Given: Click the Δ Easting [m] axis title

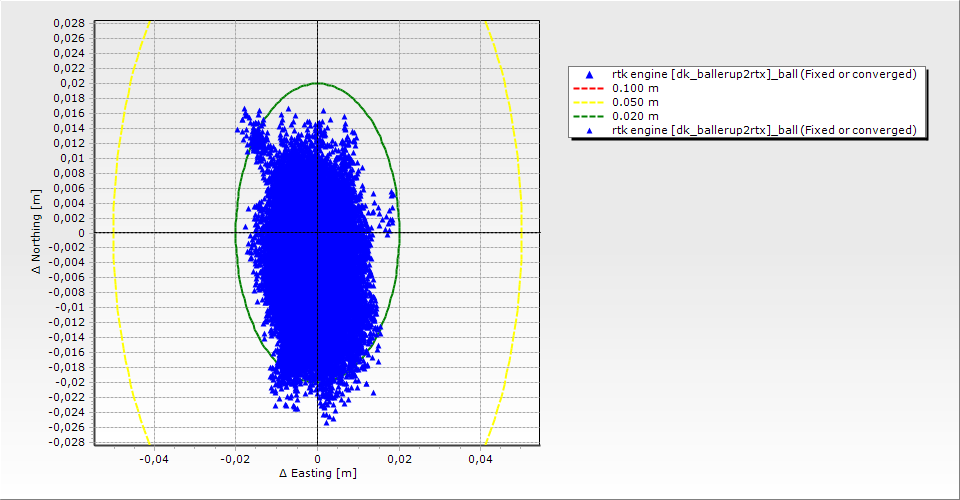Looking at the screenshot, I should [x=318, y=473].
